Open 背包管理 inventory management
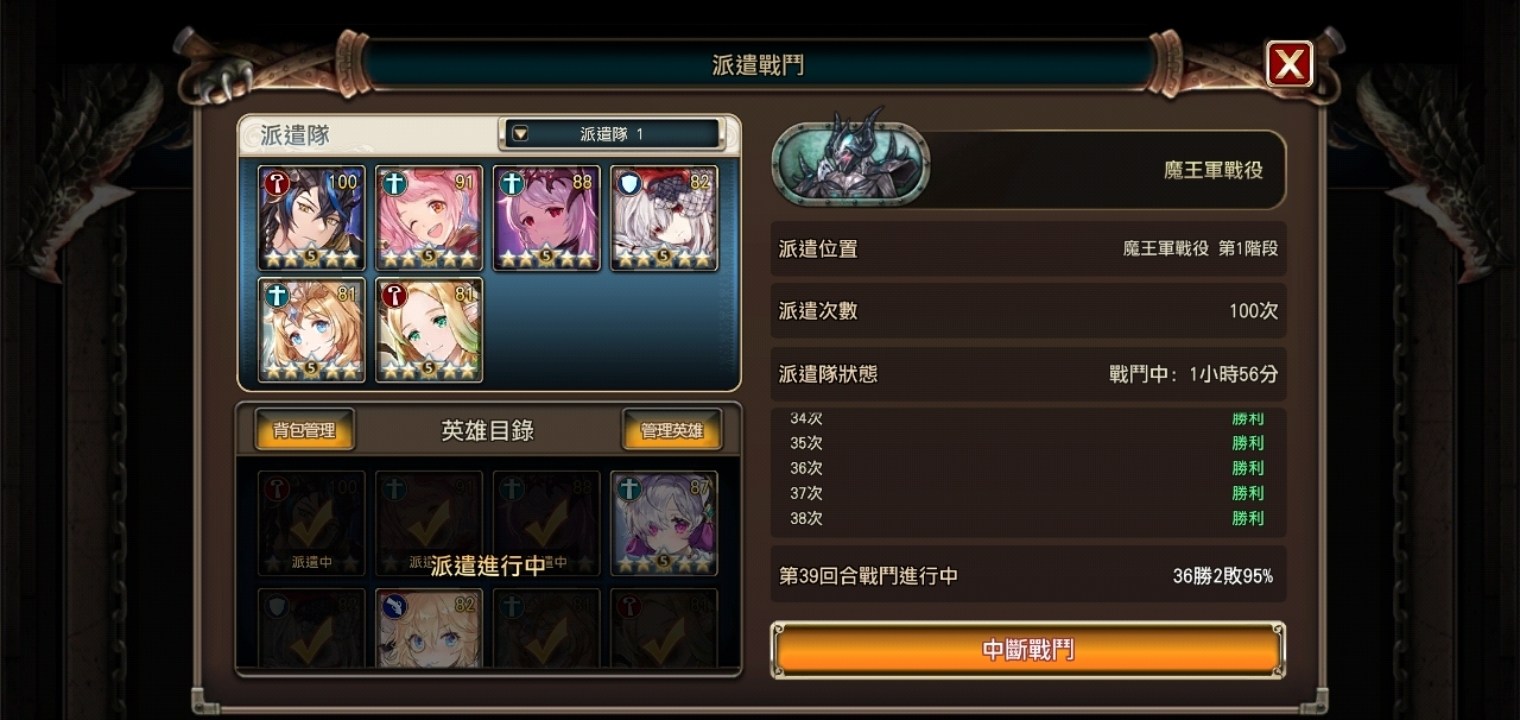 pyautogui.click(x=304, y=430)
